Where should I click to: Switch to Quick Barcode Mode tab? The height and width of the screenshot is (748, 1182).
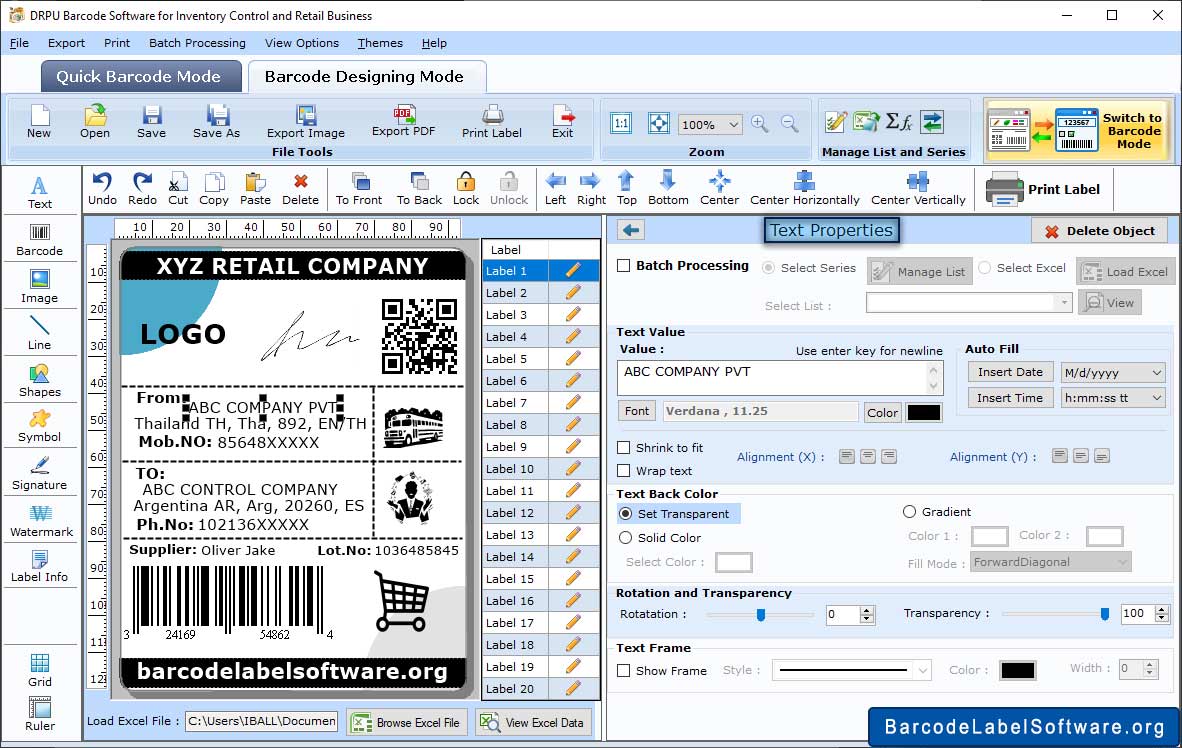click(139, 76)
